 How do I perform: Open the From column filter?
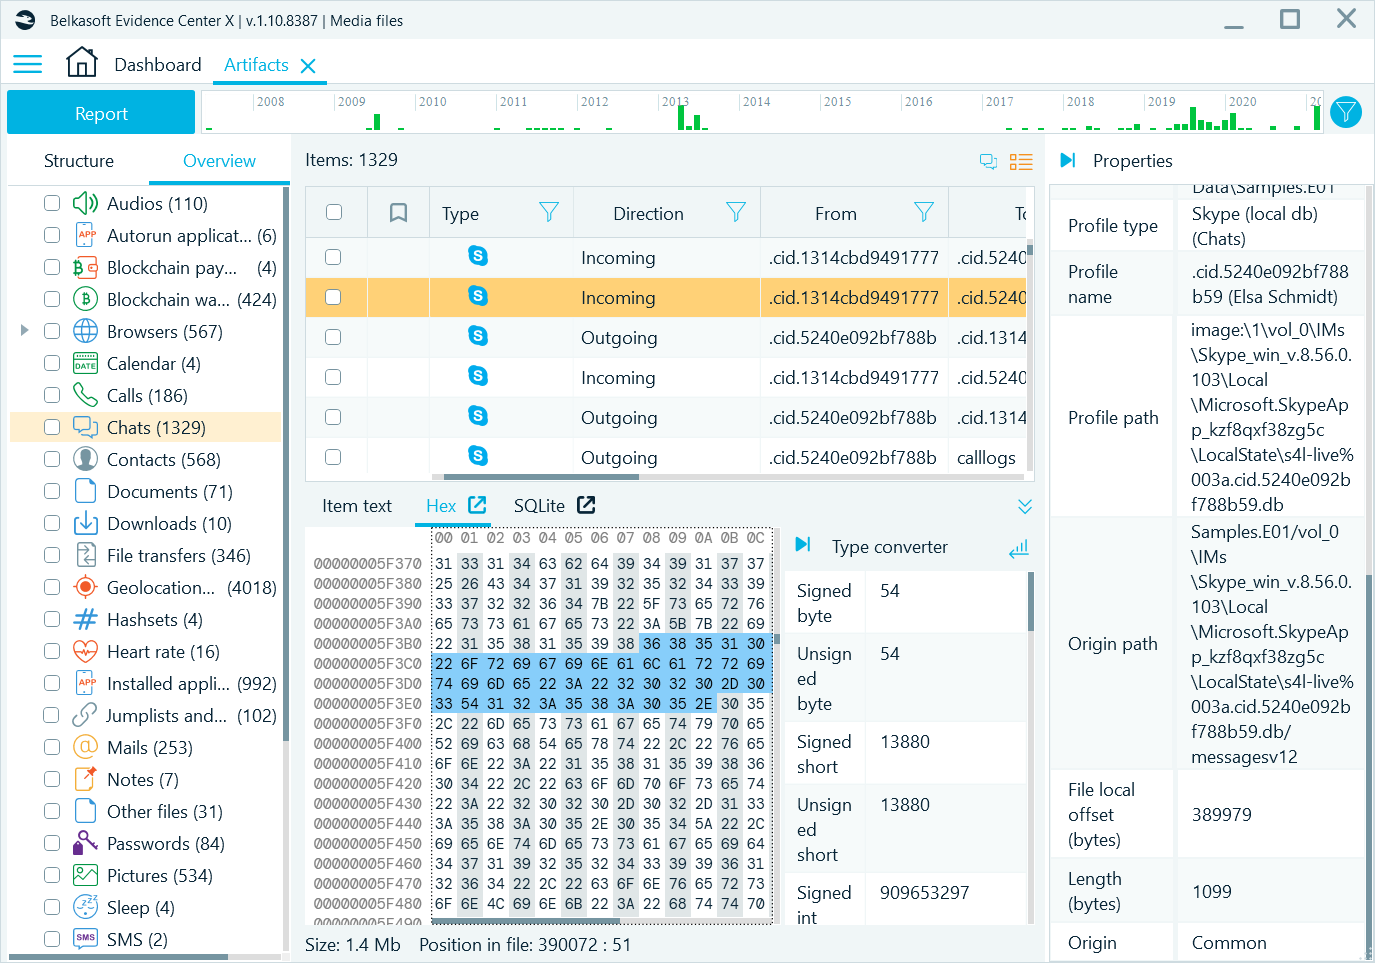click(924, 212)
